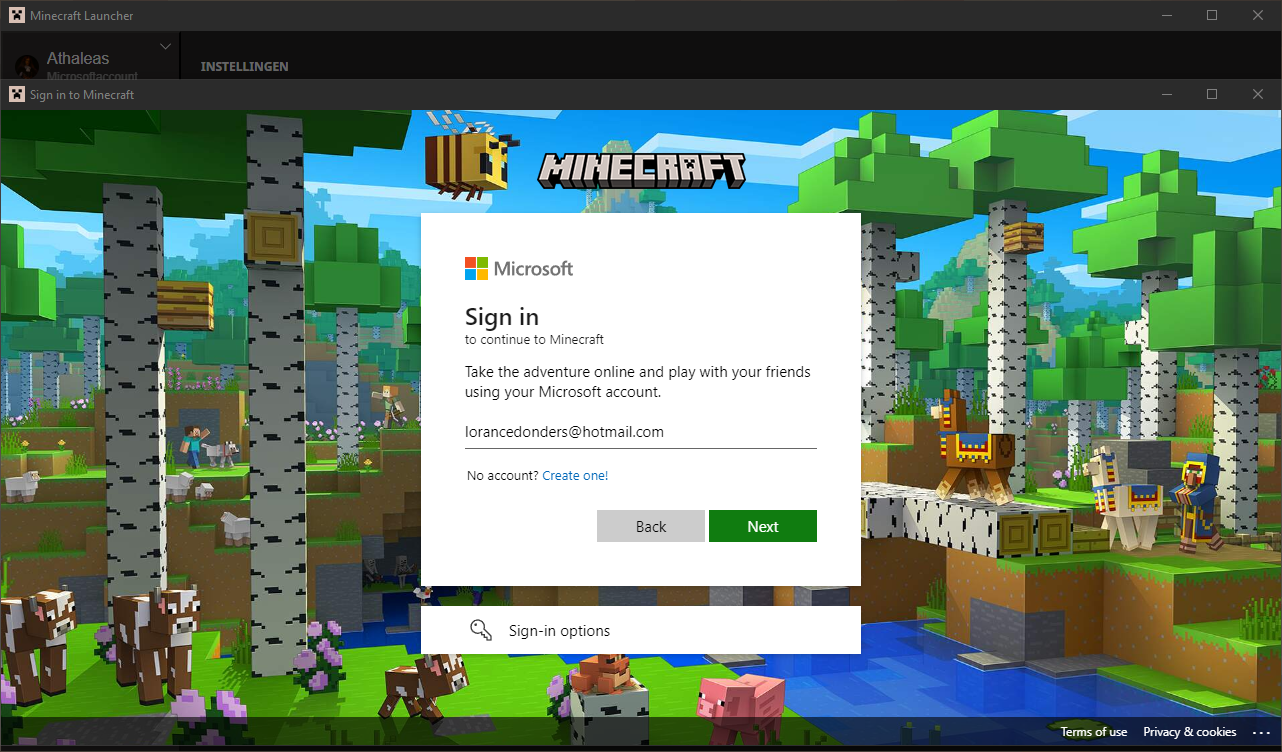Click the creeper icon in the sign-in window title bar
The height and width of the screenshot is (752, 1282).
(x=16, y=94)
